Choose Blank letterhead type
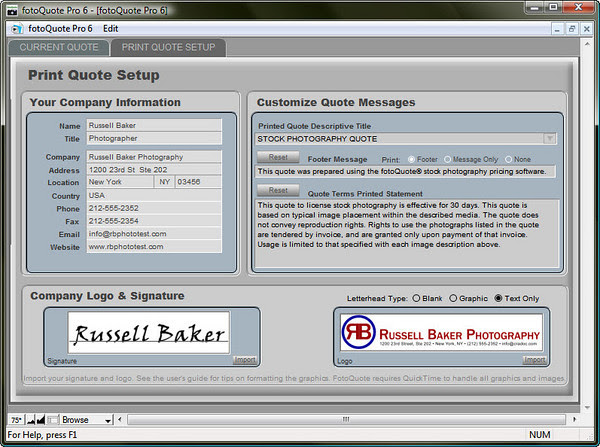600x447 pixels. tap(416, 298)
